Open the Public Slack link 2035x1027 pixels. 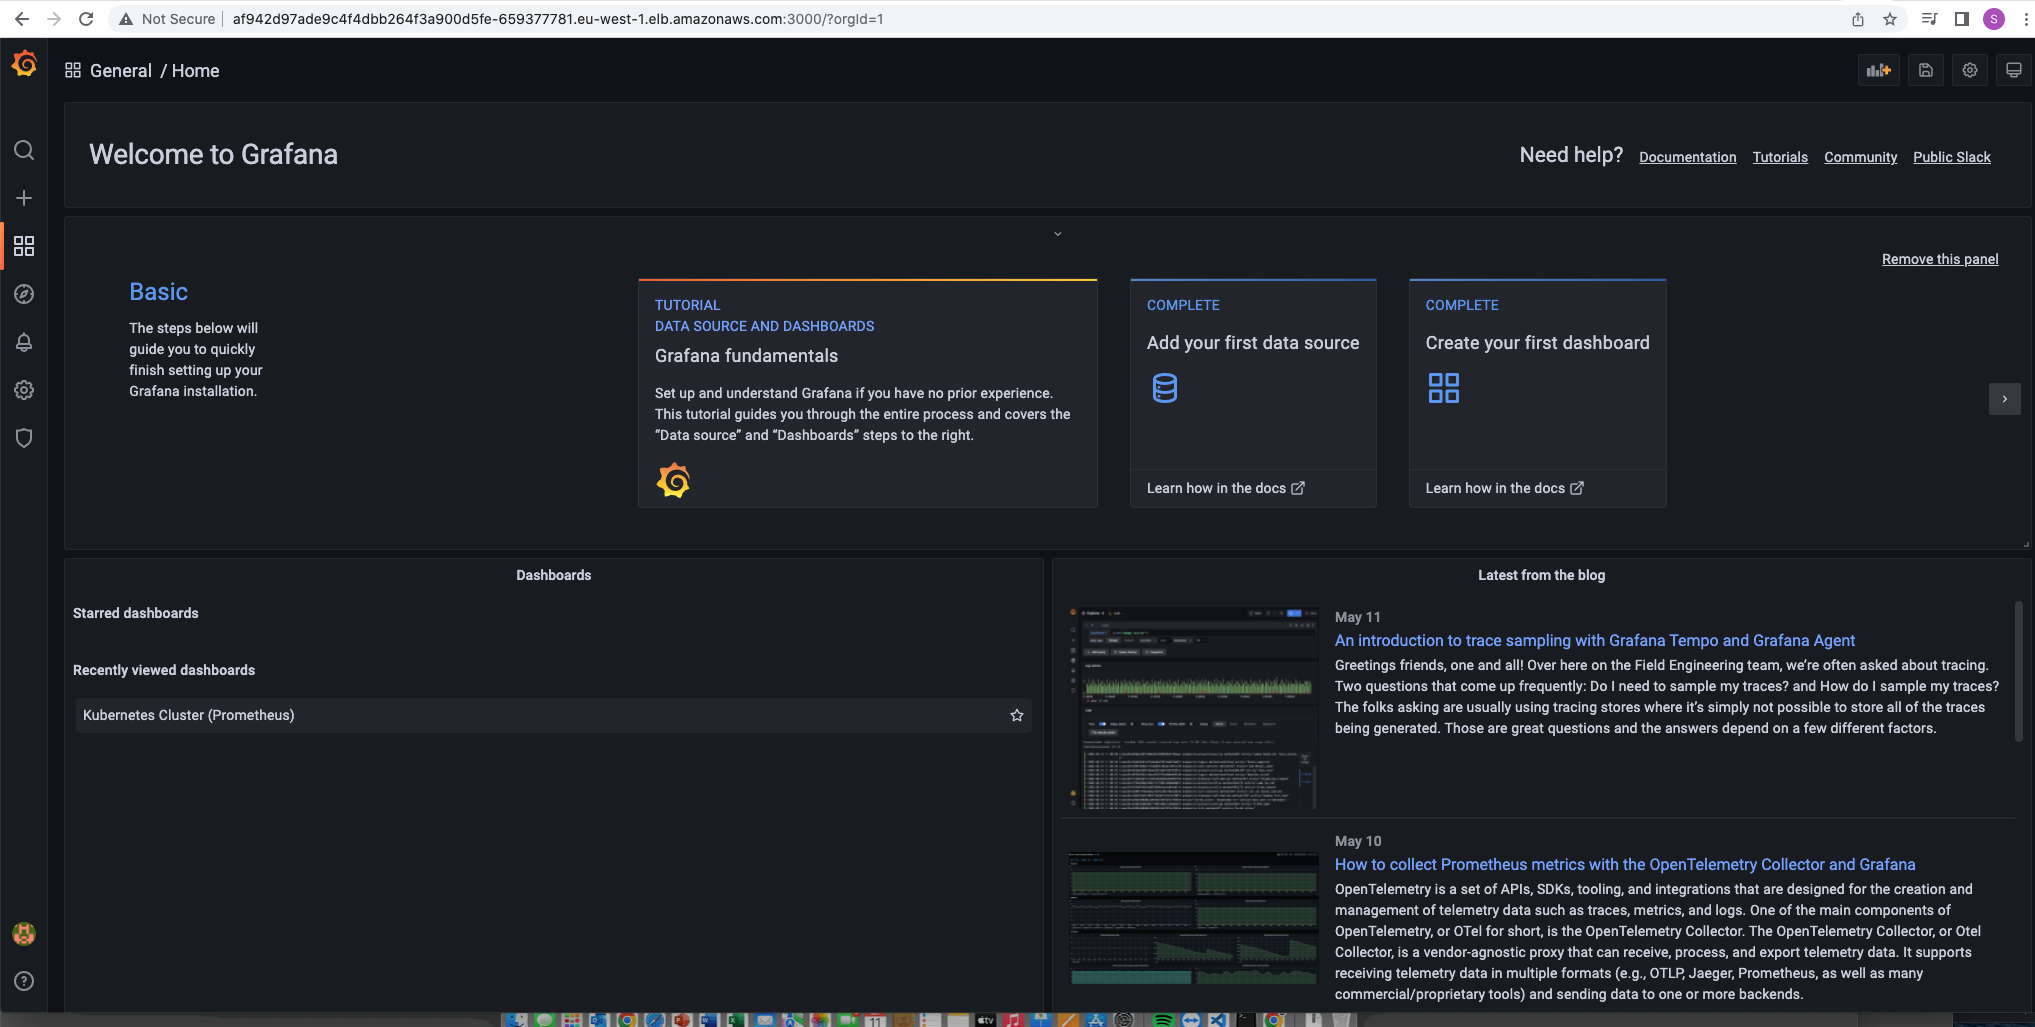pos(1952,157)
